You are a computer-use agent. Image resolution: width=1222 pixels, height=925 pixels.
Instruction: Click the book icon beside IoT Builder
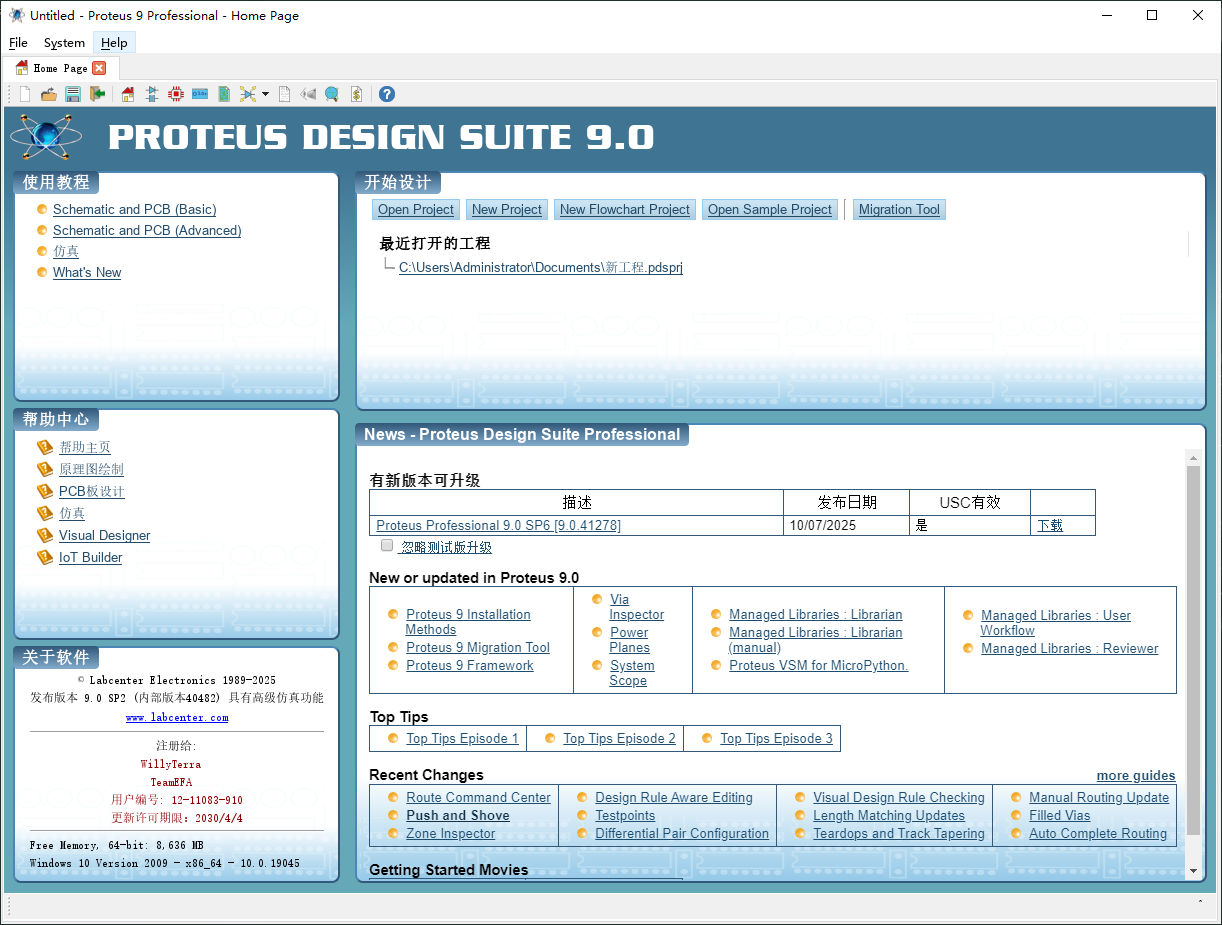44,557
